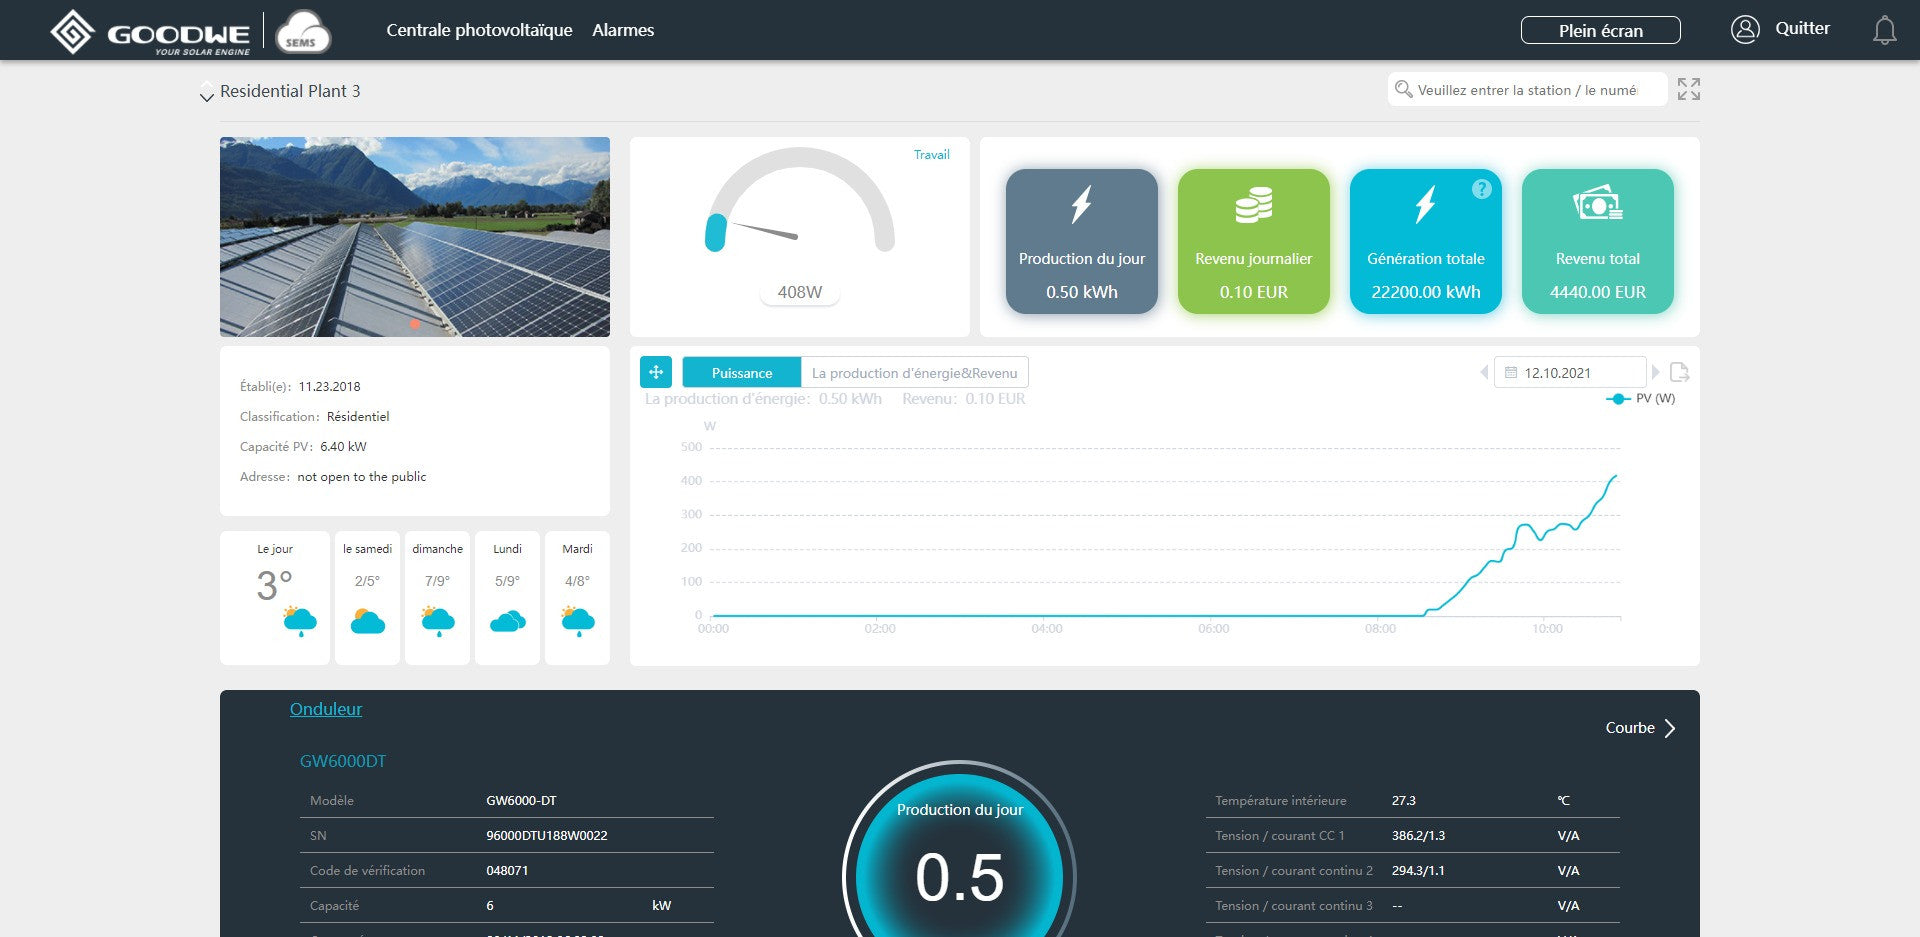Viewport: 1920px width, 937px height.
Task: Go to previous day arrow
Action: pyautogui.click(x=1484, y=372)
